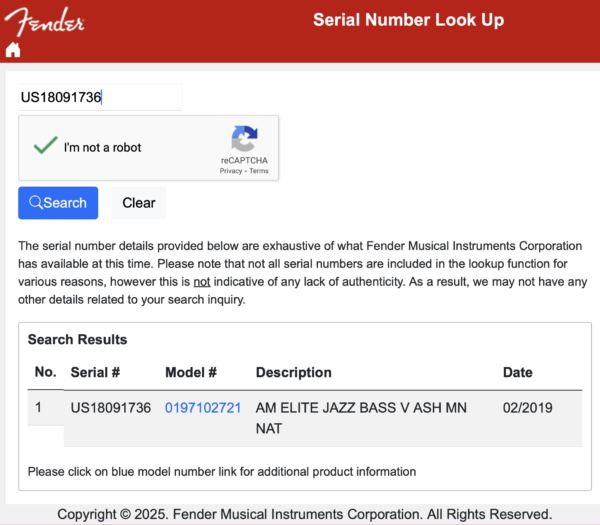Click the Fender logo

point(44,22)
